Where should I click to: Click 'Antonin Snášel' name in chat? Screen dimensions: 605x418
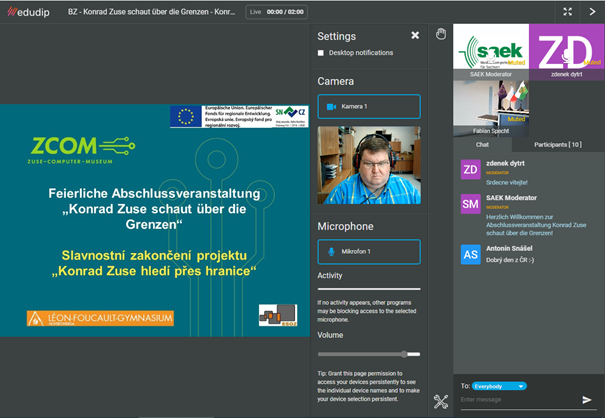point(509,248)
